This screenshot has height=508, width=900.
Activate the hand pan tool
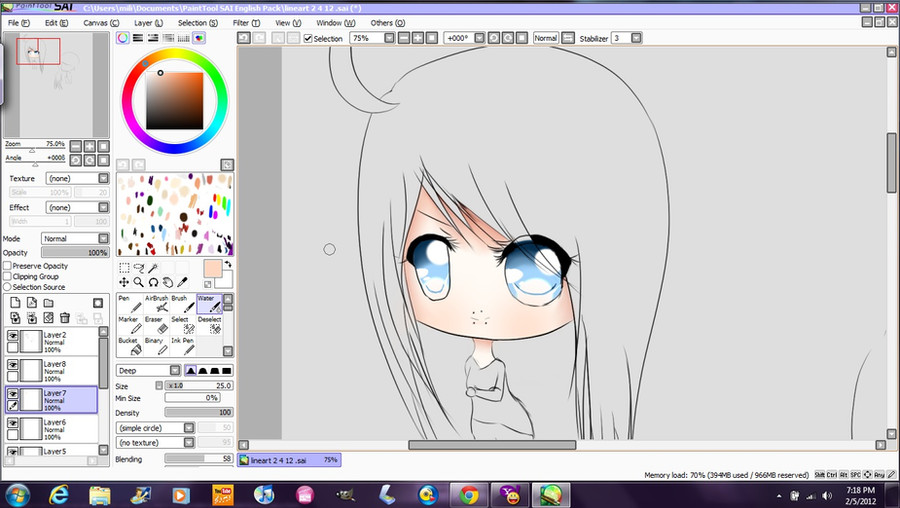pos(168,282)
